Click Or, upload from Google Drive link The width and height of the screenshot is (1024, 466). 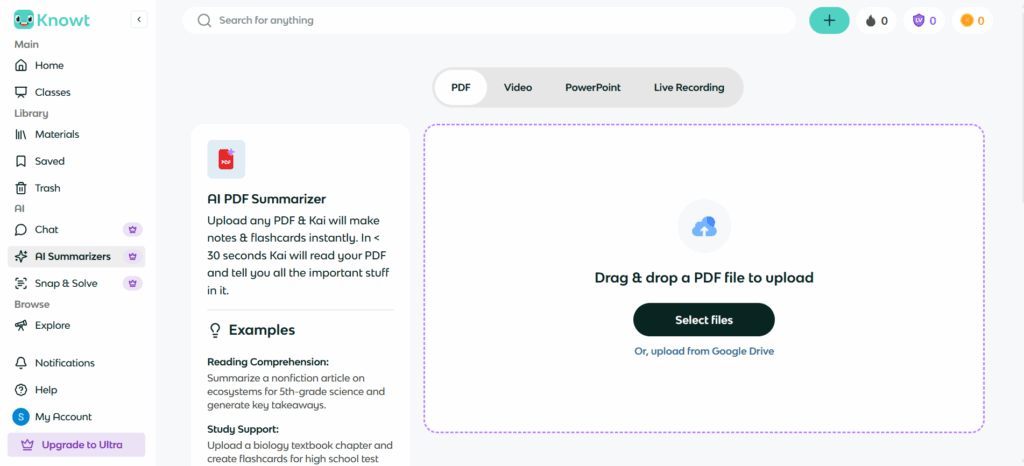(704, 351)
